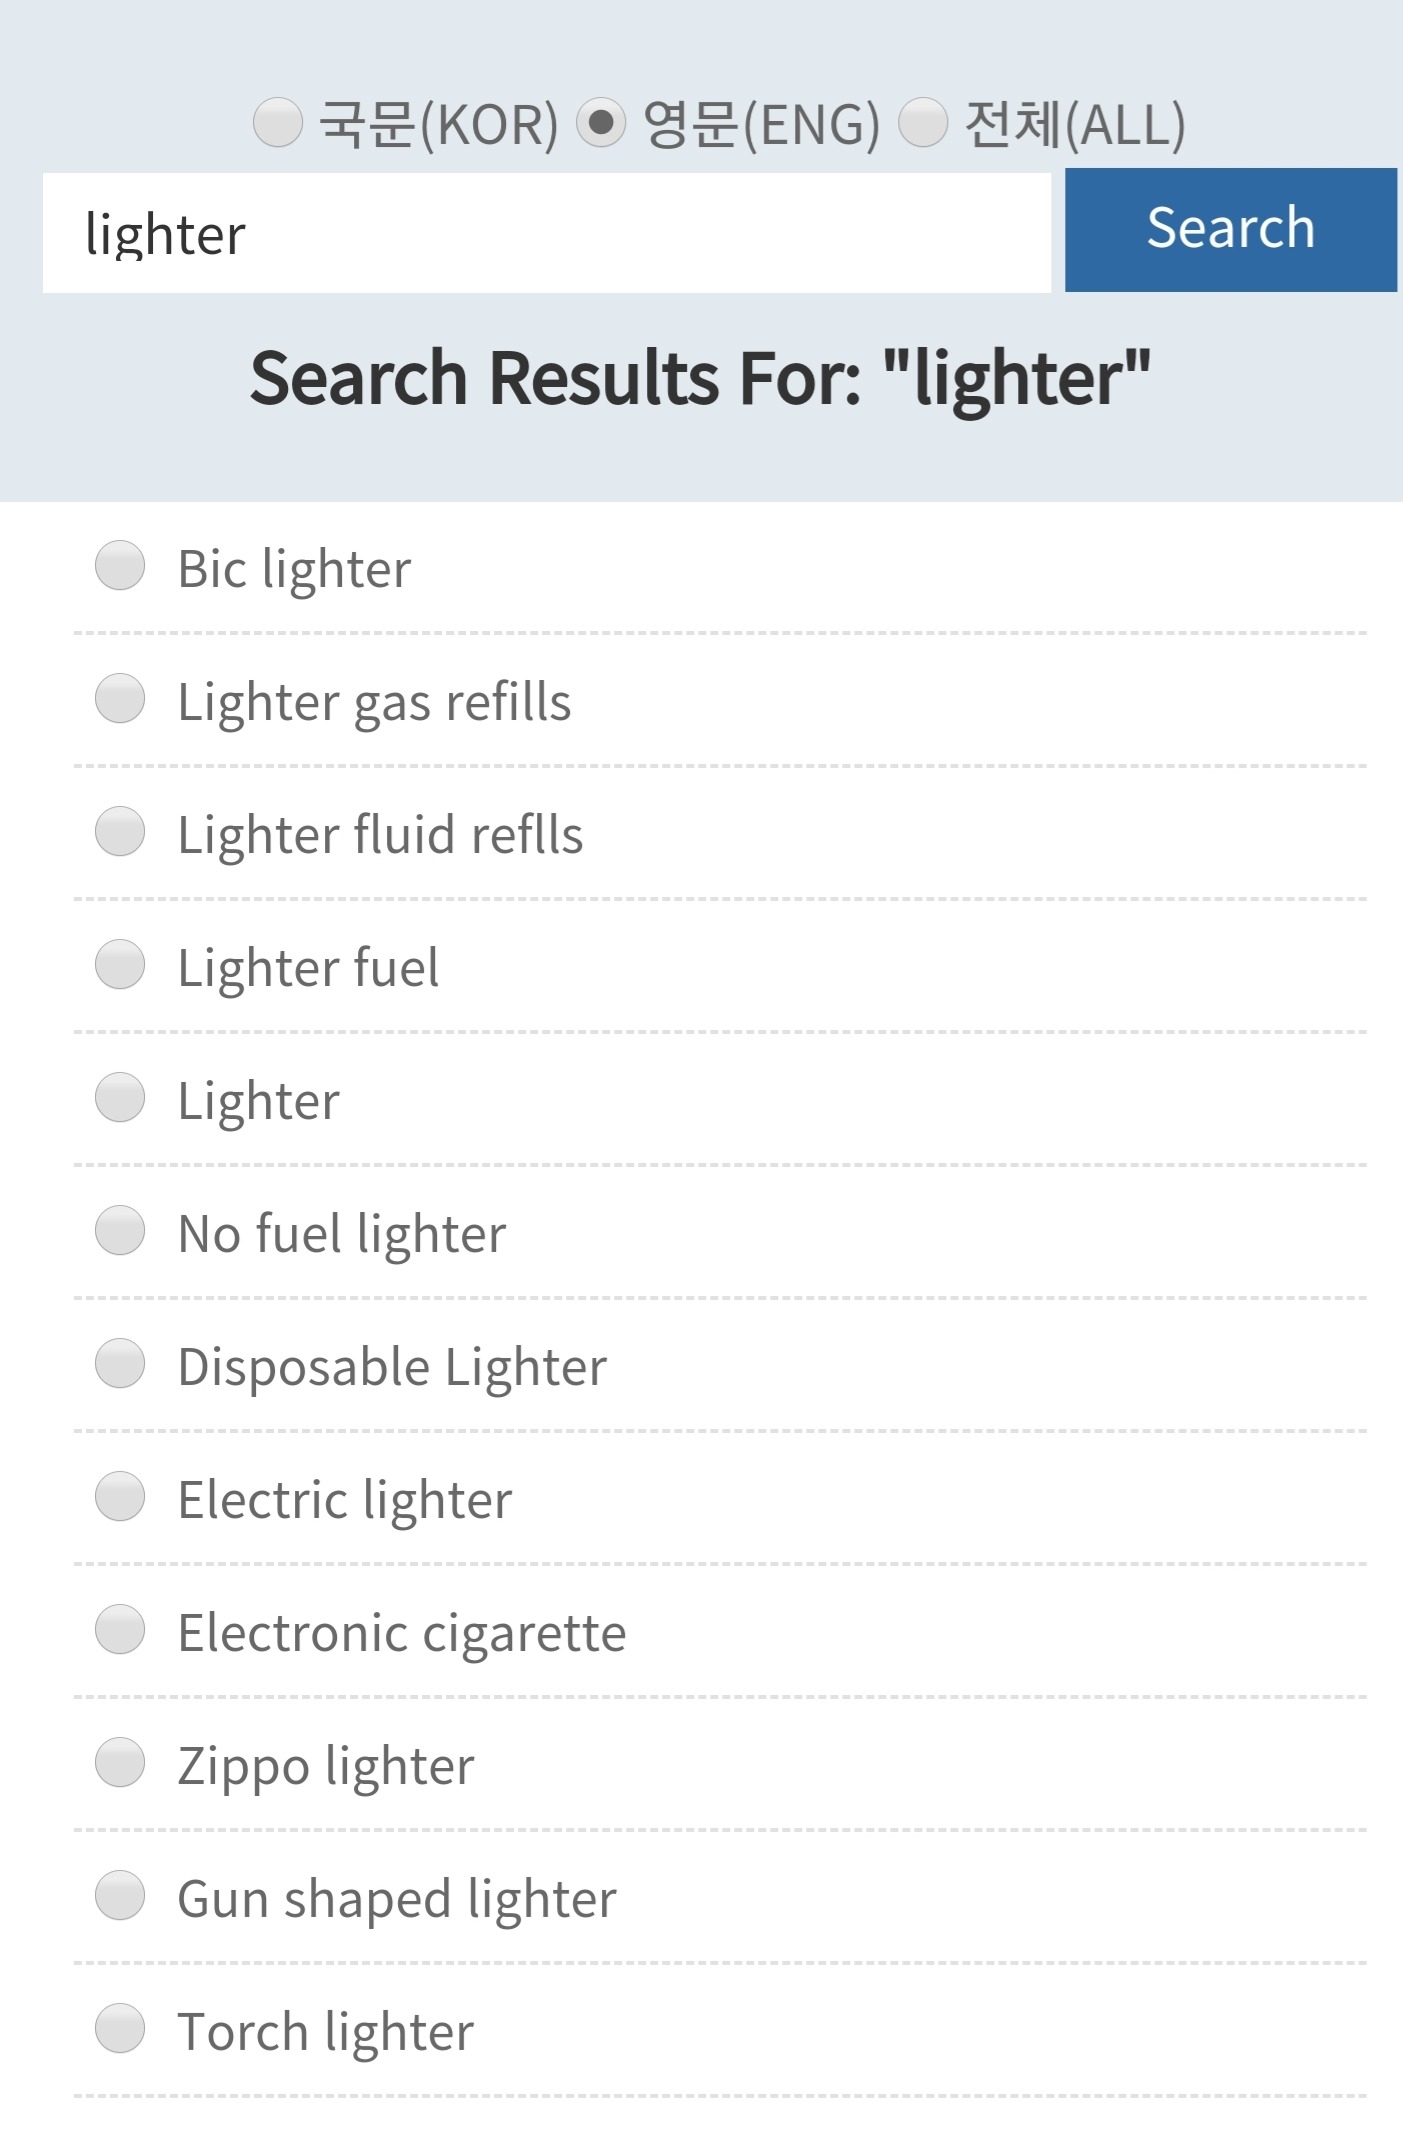Select the 영문(ENG) language radio button
Viewport: 1403px width, 2138px height.
click(601, 123)
